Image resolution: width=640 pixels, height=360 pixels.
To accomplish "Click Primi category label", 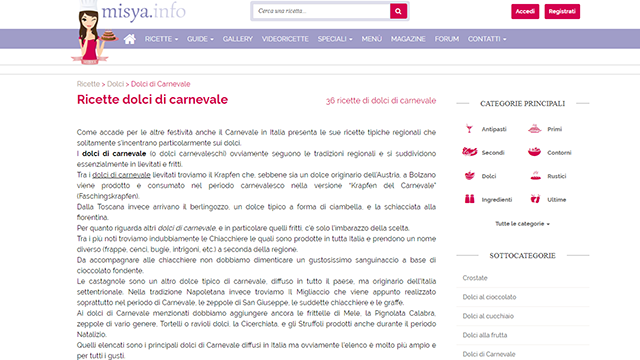I will click(554, 129).
